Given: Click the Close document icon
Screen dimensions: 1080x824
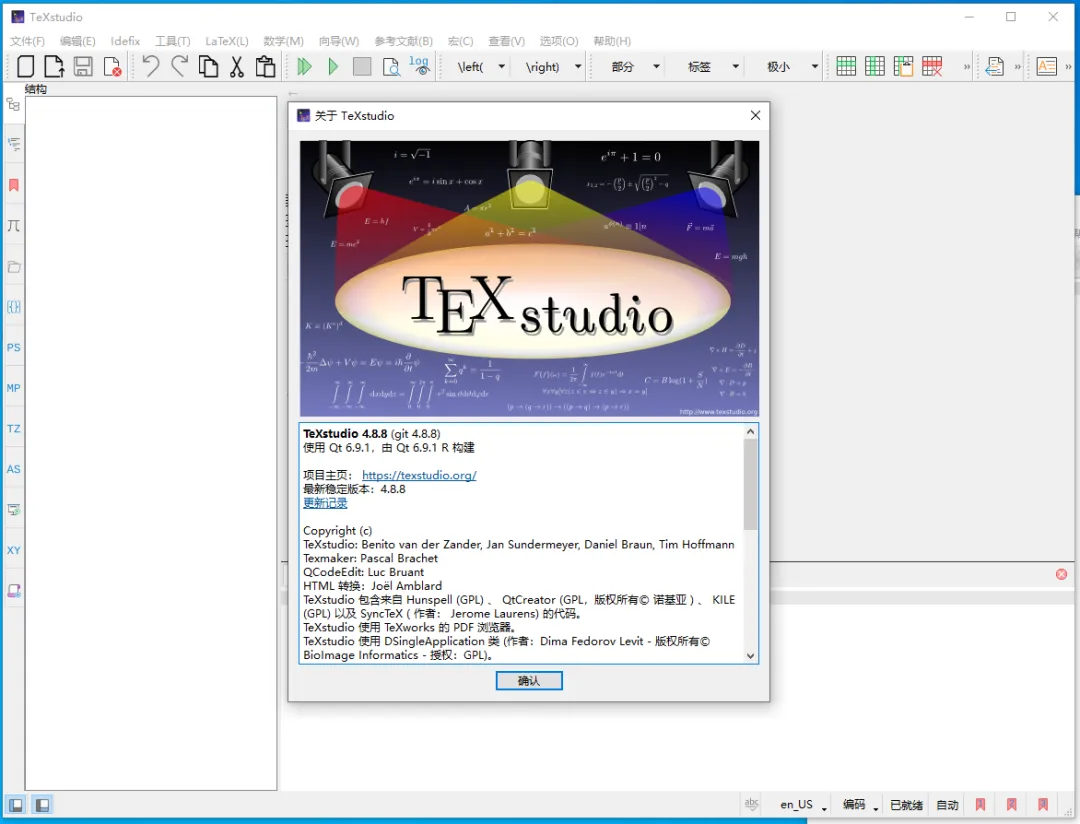Looking at the screenshot, I should coord(112,67).
